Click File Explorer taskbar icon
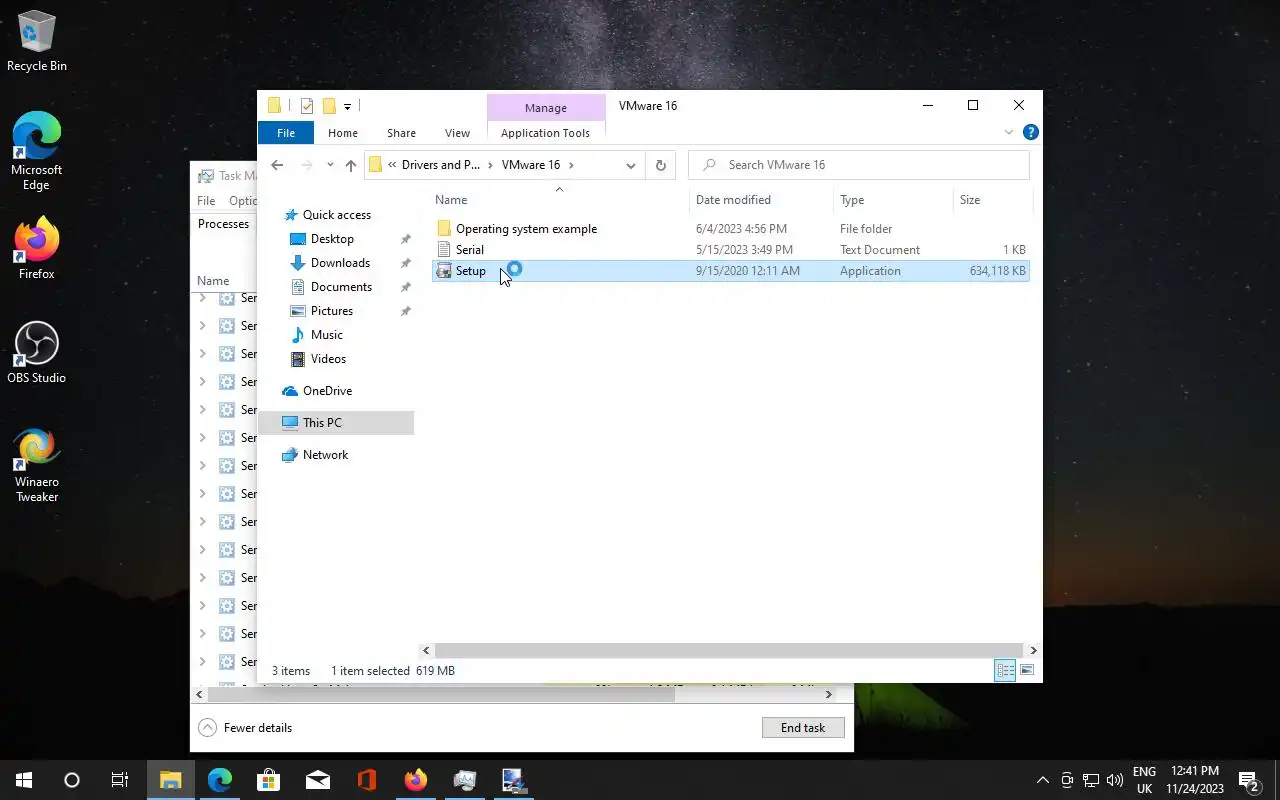 (170, 780)
